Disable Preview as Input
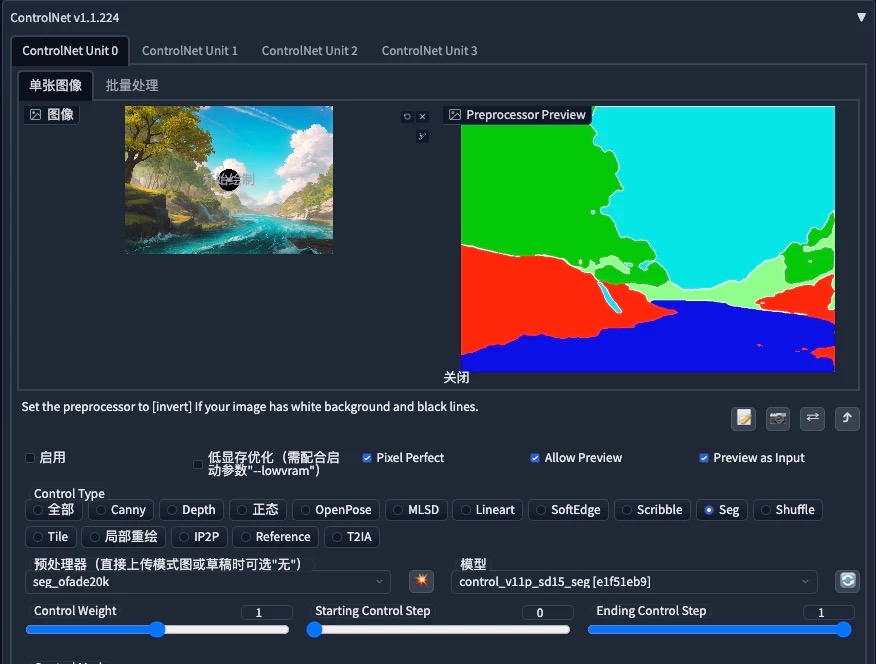The width and height of the screenshot is (876, 664). click(x=703, y=457)
